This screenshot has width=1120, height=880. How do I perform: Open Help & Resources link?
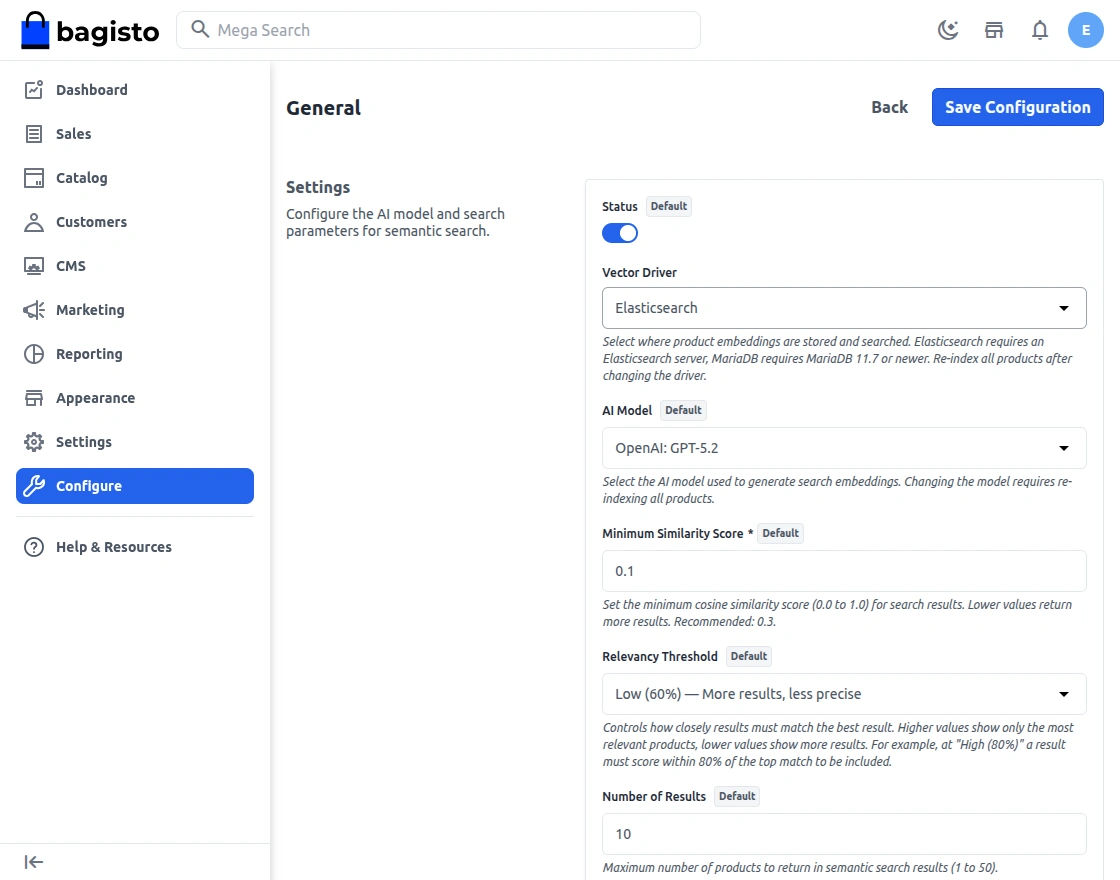(x=135, y=547)
